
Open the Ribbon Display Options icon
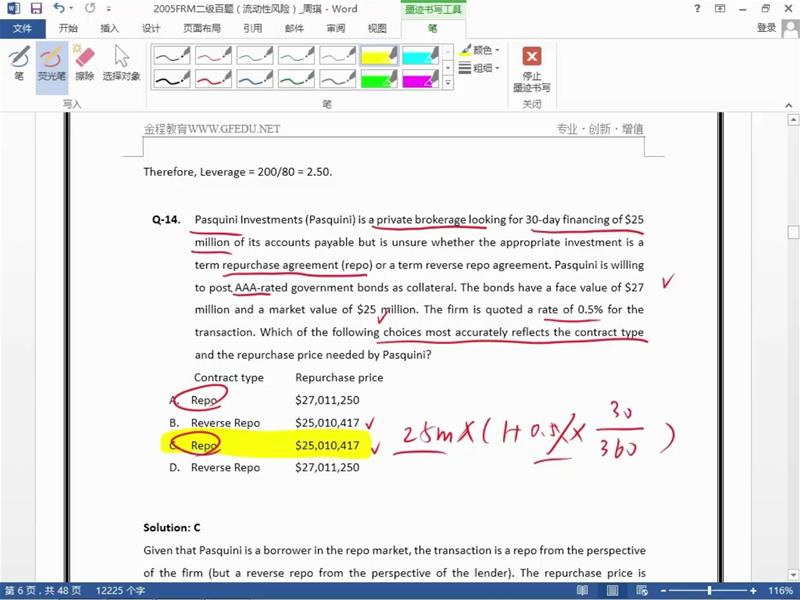pos(720,9)
